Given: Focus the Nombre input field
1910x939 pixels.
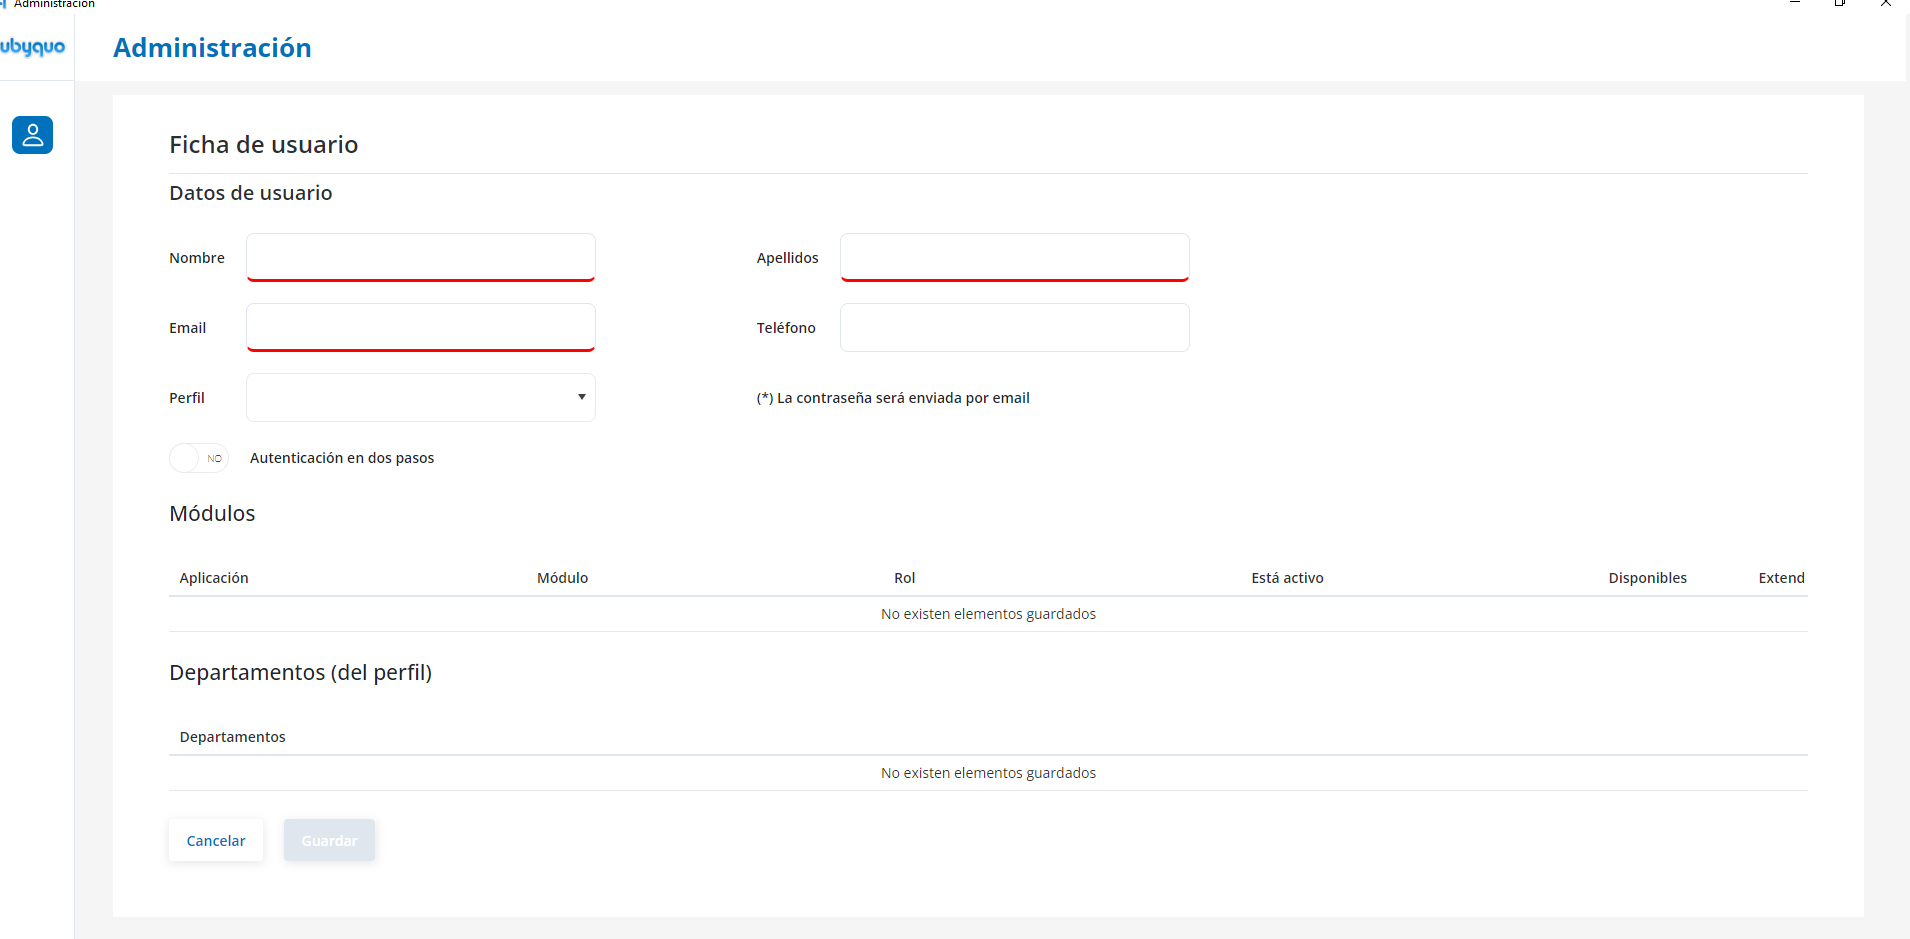Looking at the screenshot, I should [421, 257].
